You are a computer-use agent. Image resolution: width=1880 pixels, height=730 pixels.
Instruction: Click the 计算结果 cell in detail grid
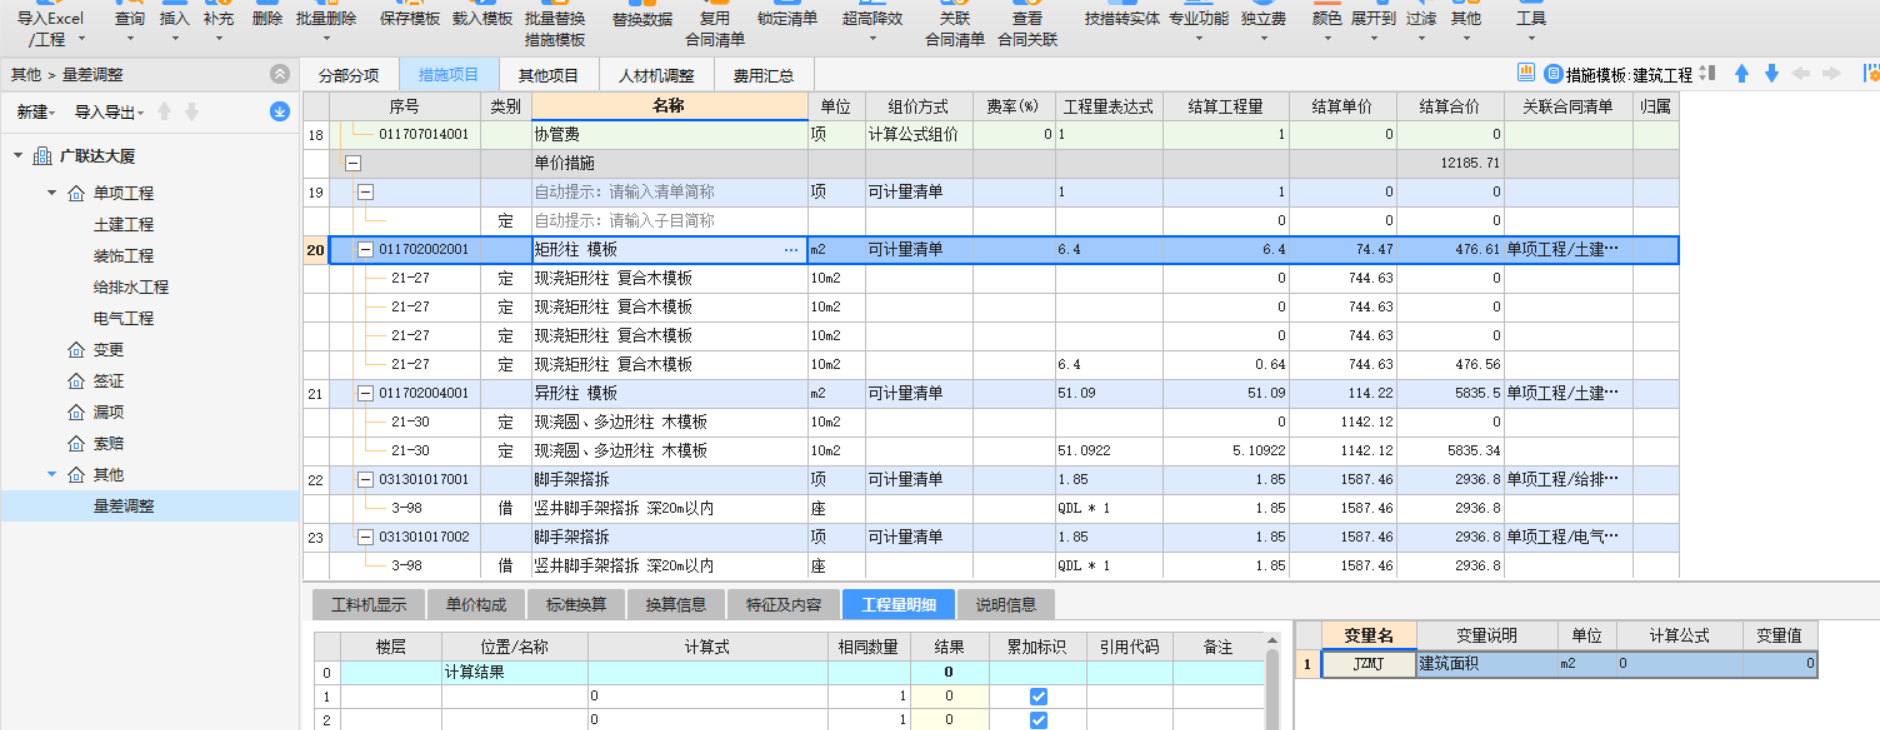(514, 673)
